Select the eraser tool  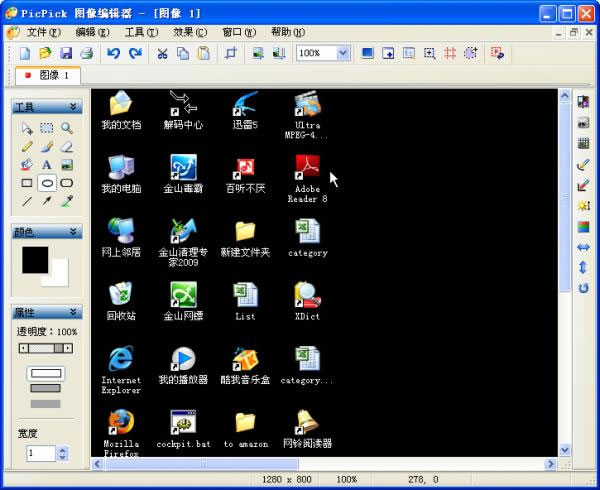67,147
